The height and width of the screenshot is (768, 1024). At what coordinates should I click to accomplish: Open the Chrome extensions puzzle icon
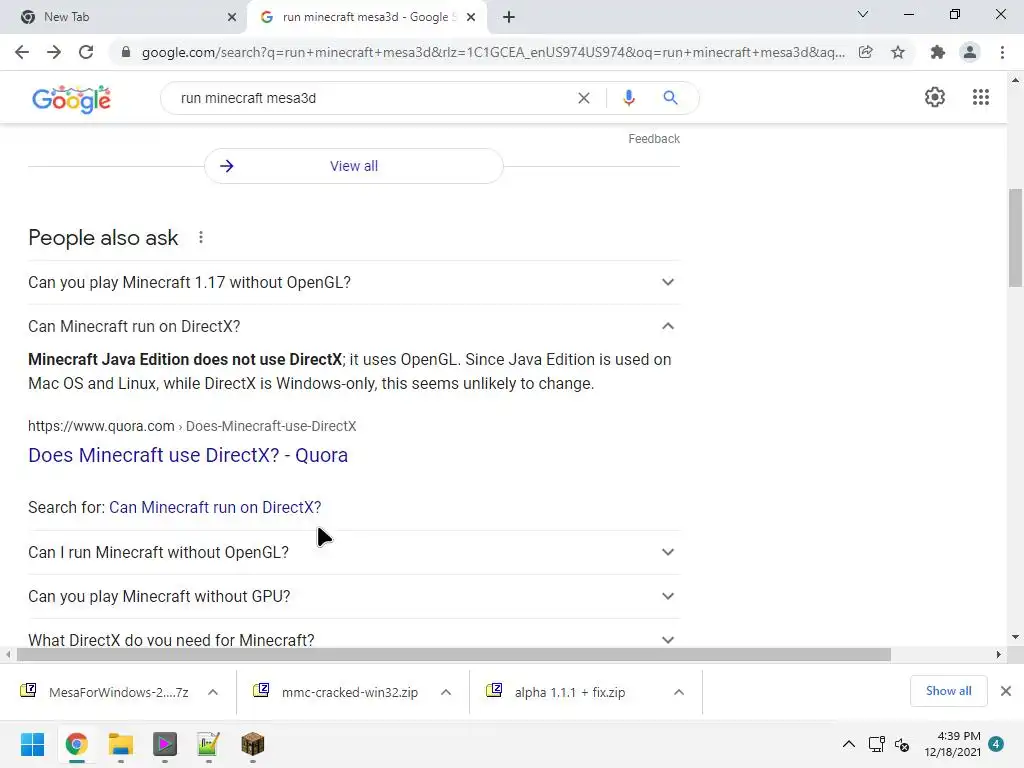(x=938, y=52)
